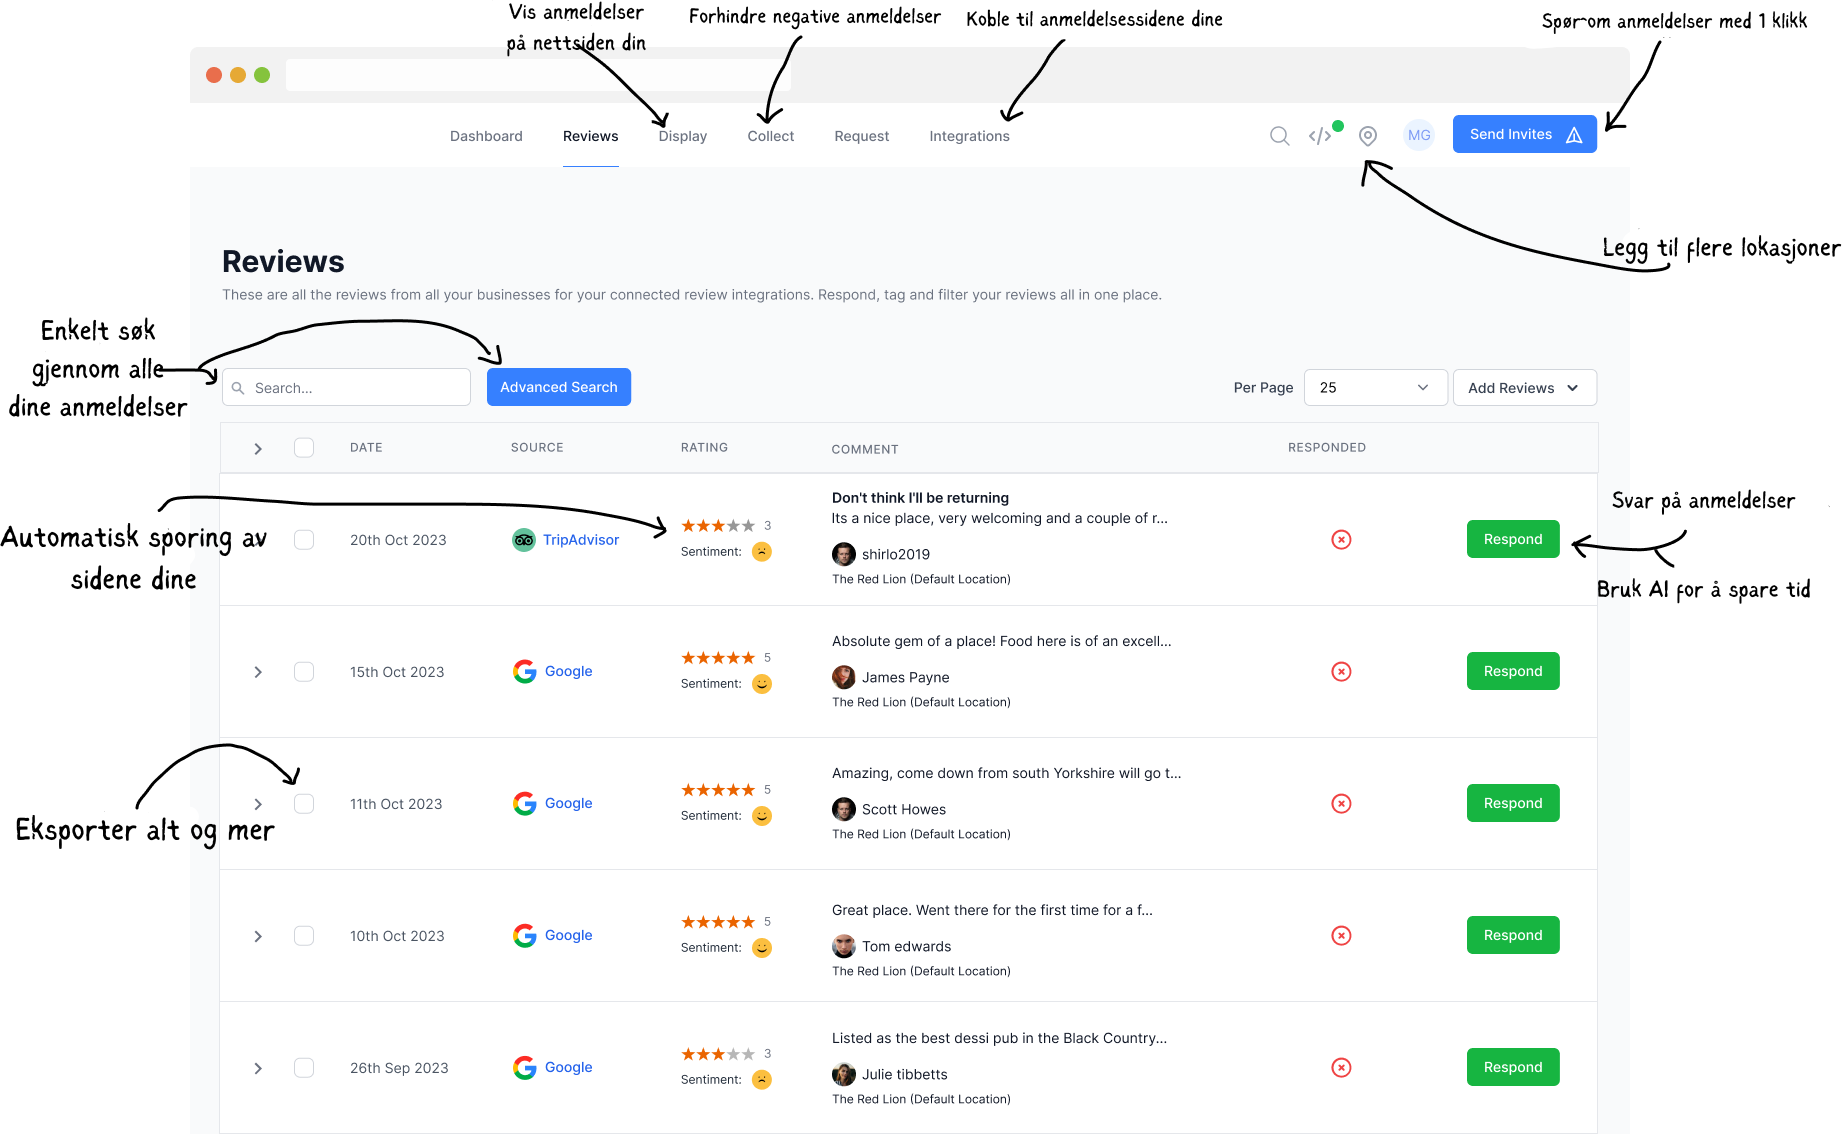Click sad sentiment face on shirlo2019 review
The image size is (1846, 1134).
click(762, 552)
